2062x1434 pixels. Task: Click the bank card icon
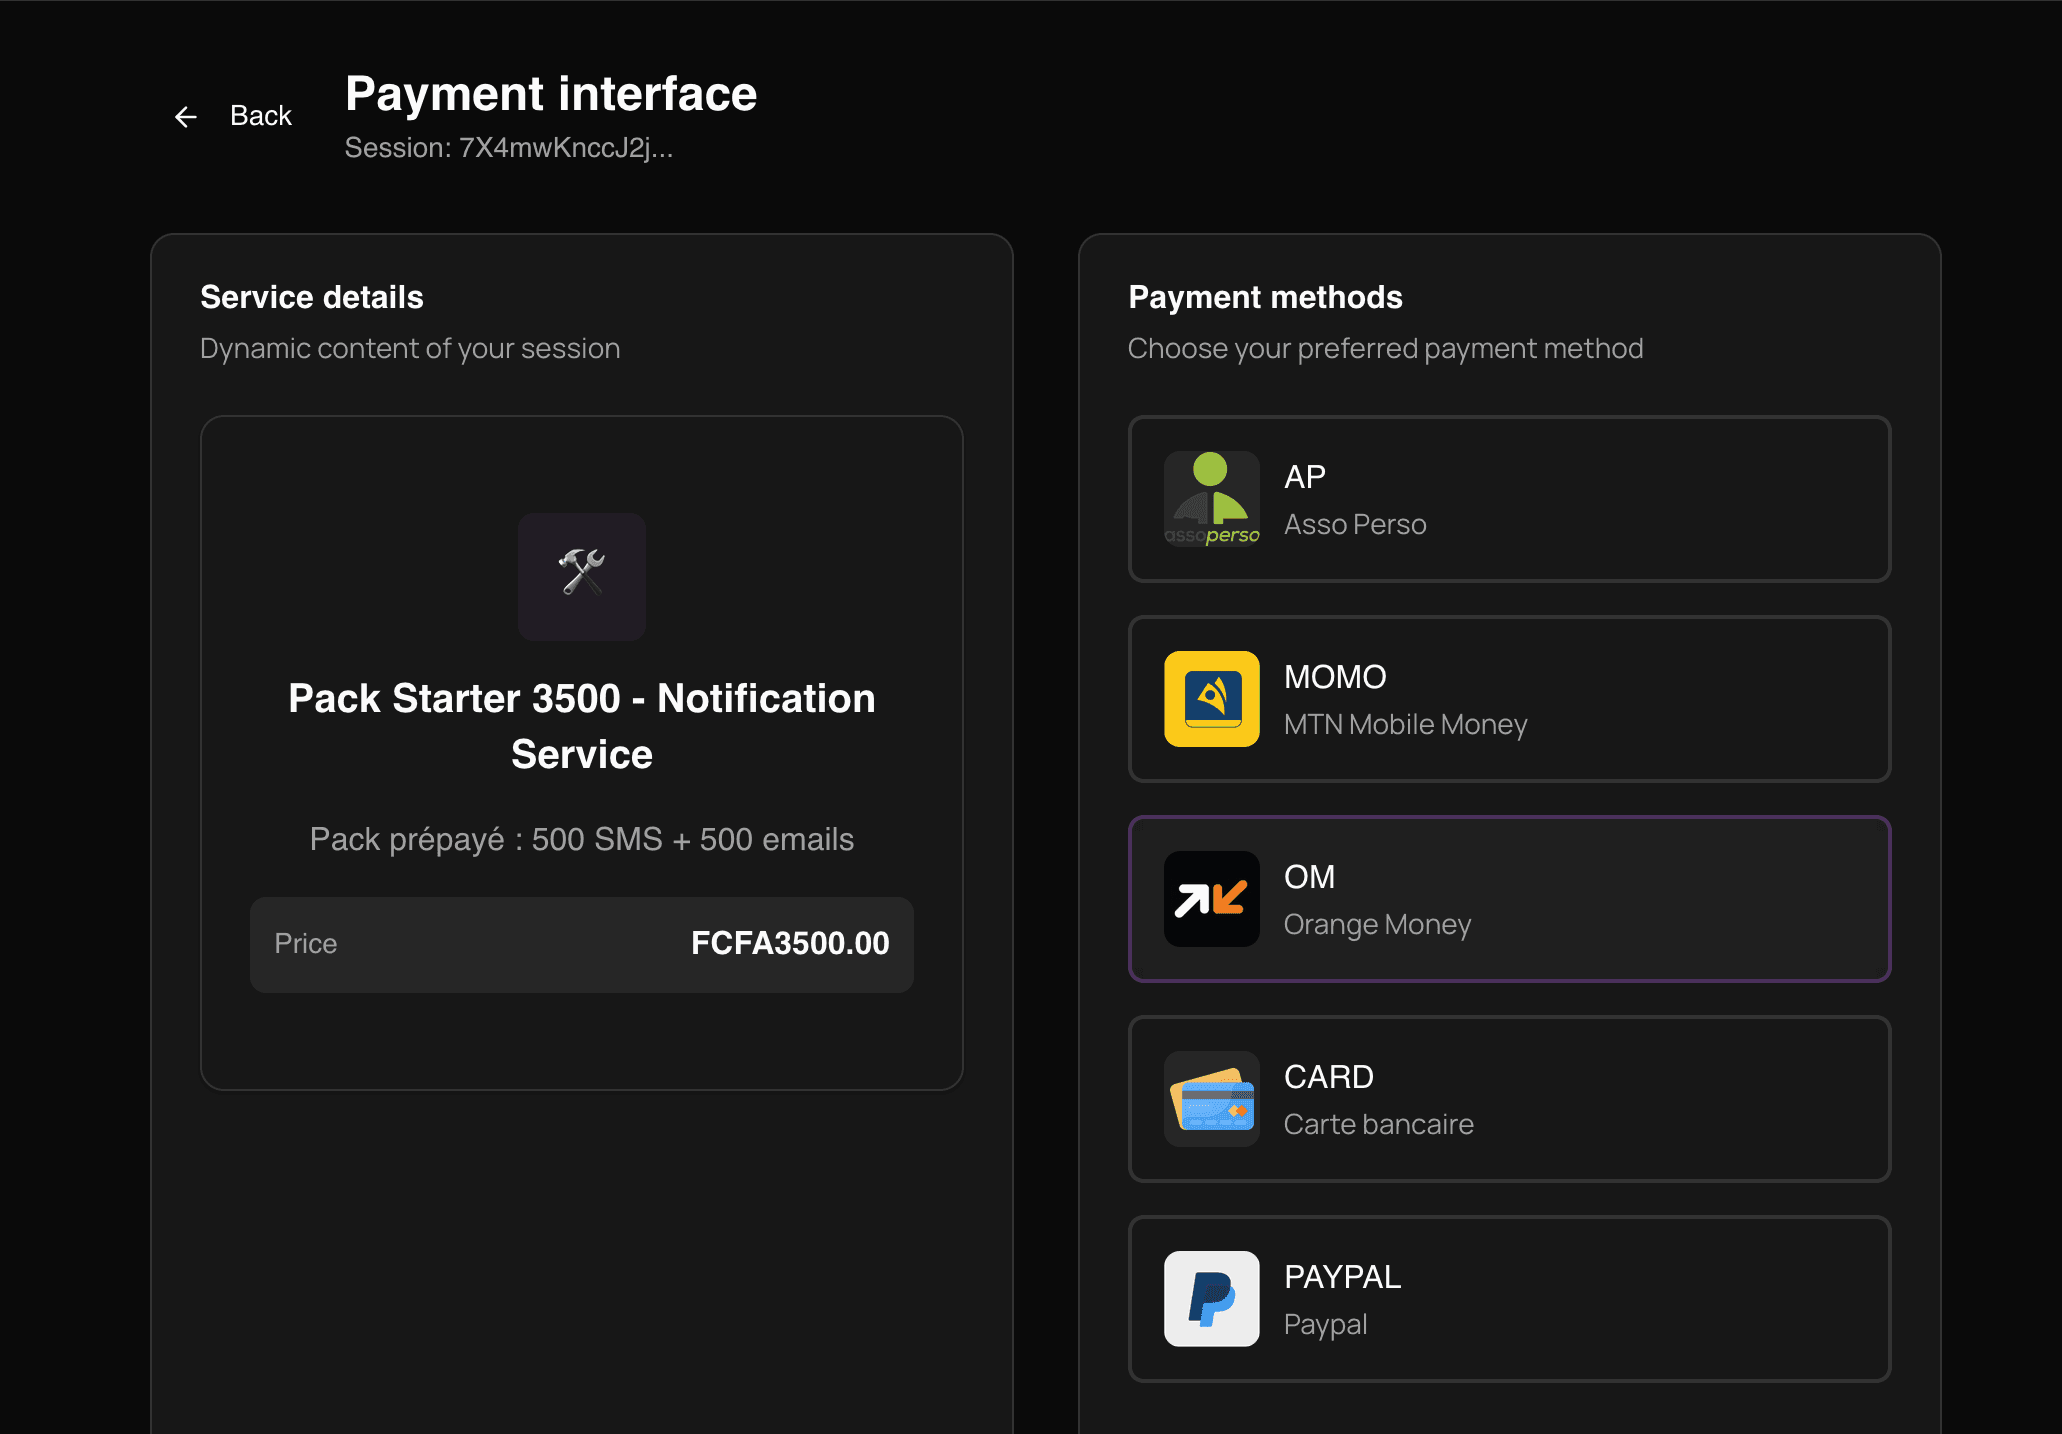tap(1212, 1099)
